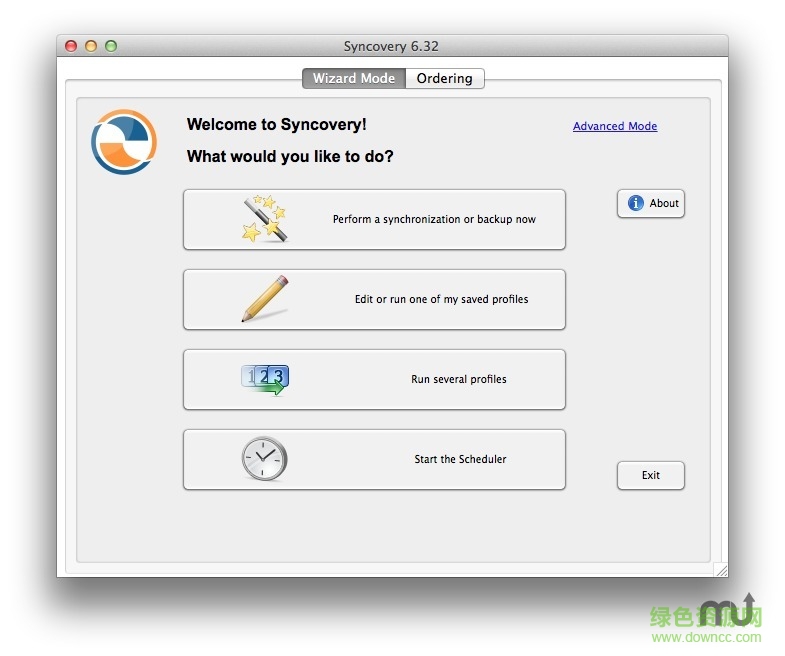The image size is (785, 656).
Task: Exit the Syncovery application
Action: pos(651,475)
